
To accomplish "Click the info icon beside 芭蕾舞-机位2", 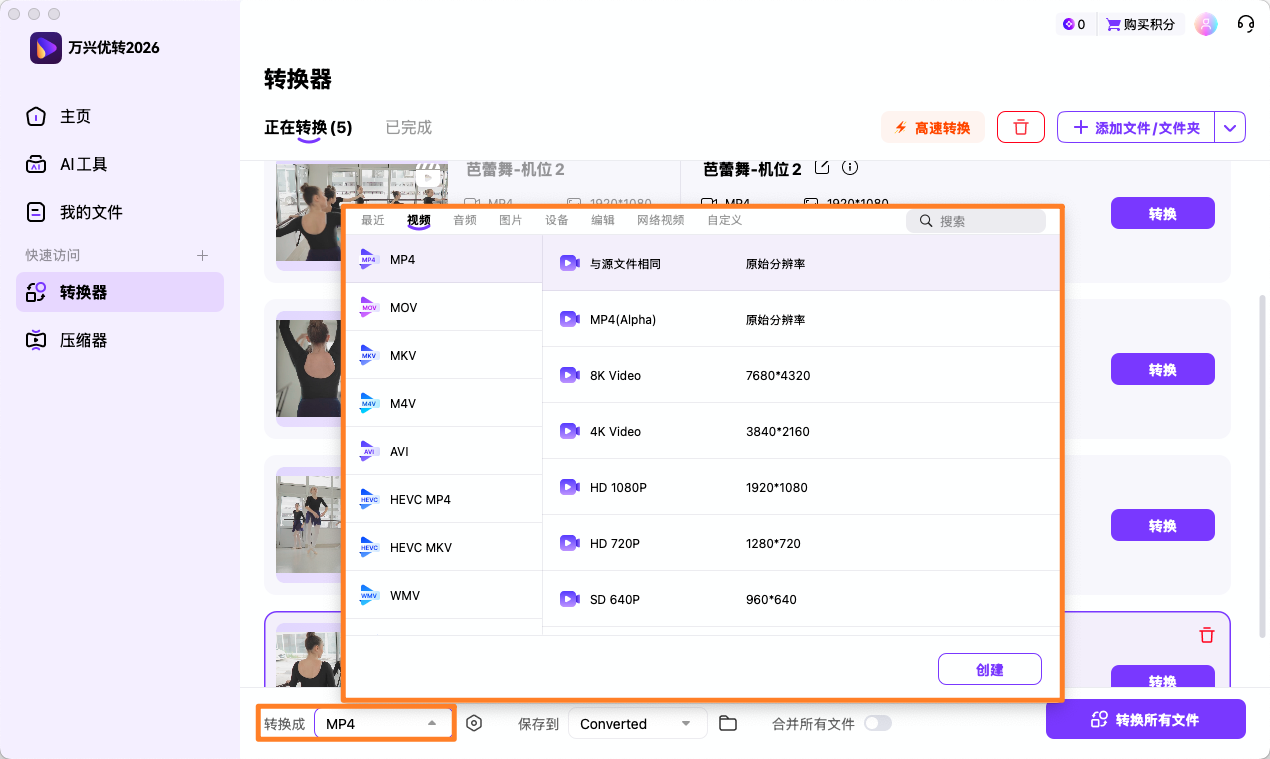I will [849, 168].
